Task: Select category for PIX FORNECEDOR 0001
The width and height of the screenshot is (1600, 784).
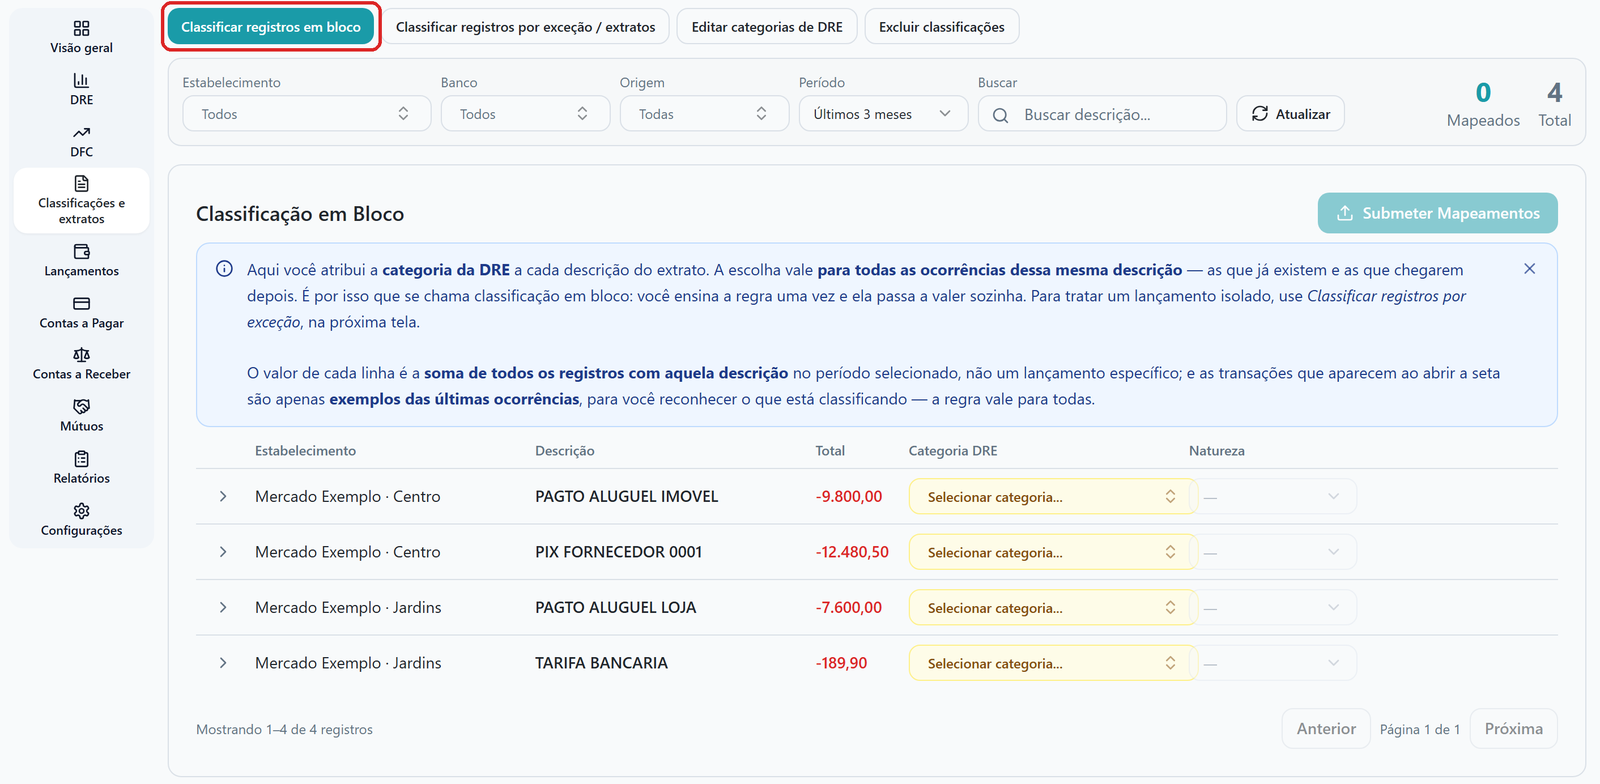Action: click(x=1052, y=552)
